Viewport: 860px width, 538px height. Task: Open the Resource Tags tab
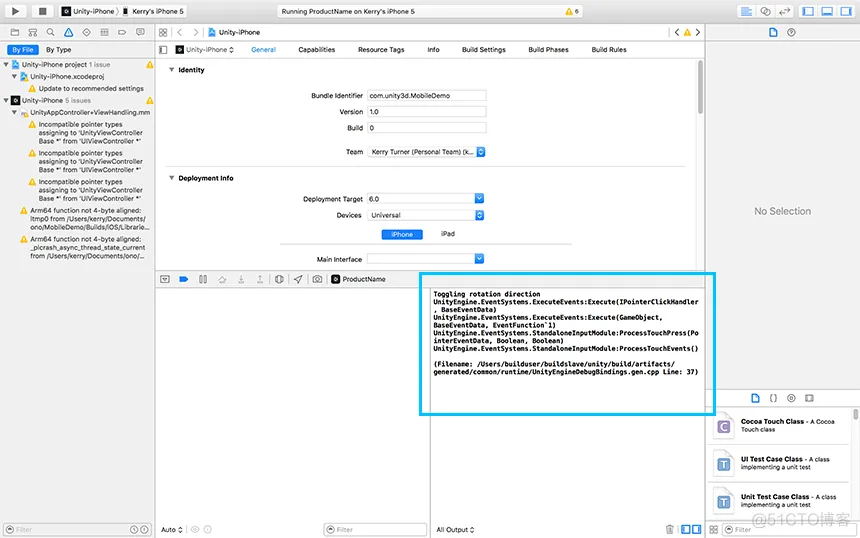(x=381, y=49)
